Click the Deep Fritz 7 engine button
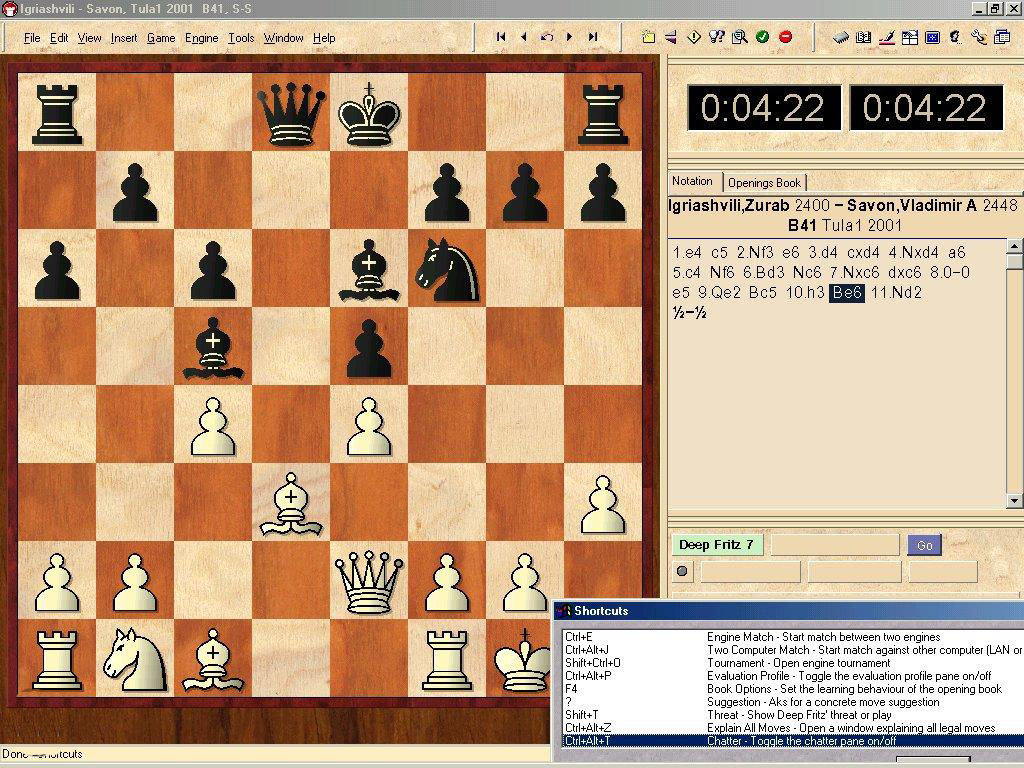The width and height of the screenshot is (1024, 768). pyautogui.click(x=716, y=545)
